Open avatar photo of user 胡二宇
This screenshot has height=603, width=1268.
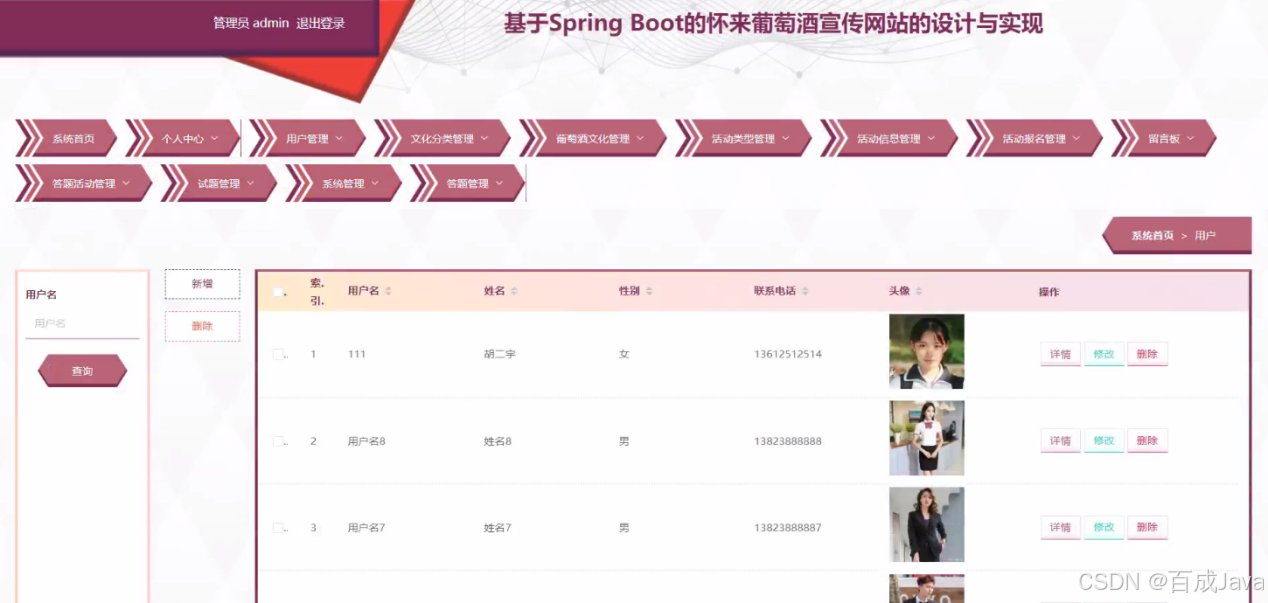(x=926, y=351)
